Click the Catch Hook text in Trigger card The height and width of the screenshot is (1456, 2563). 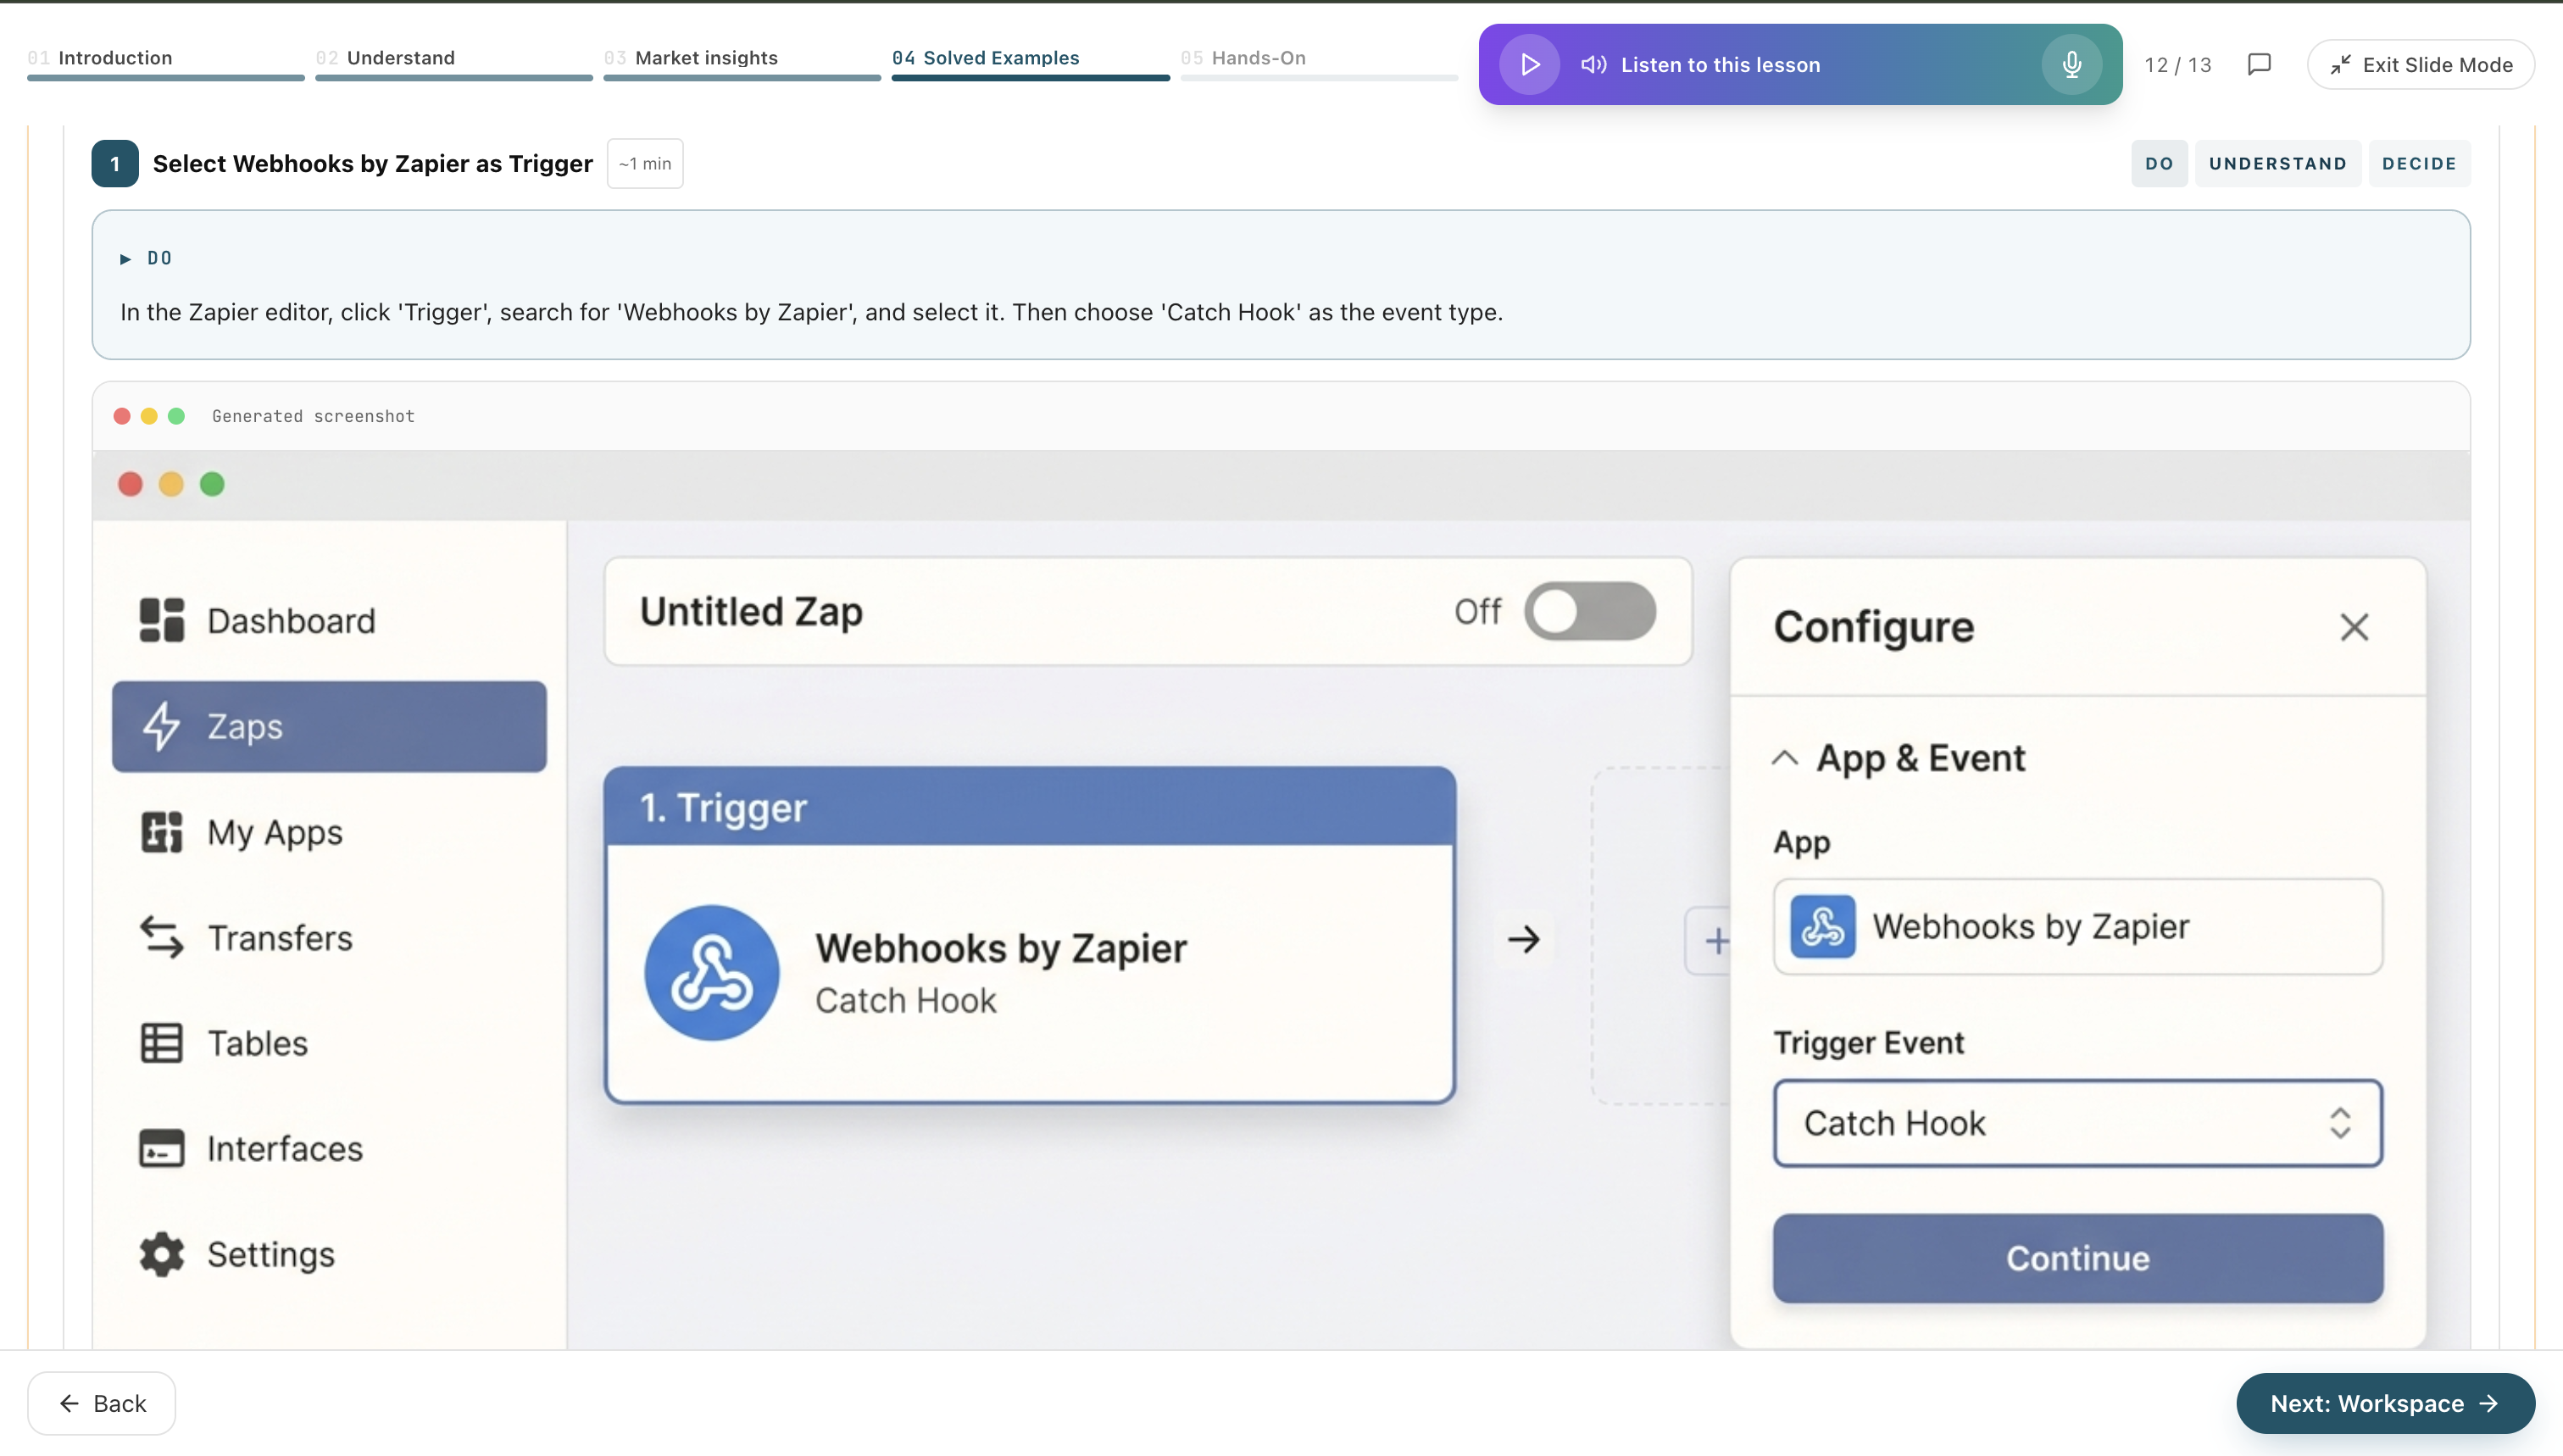[905, 1000]
